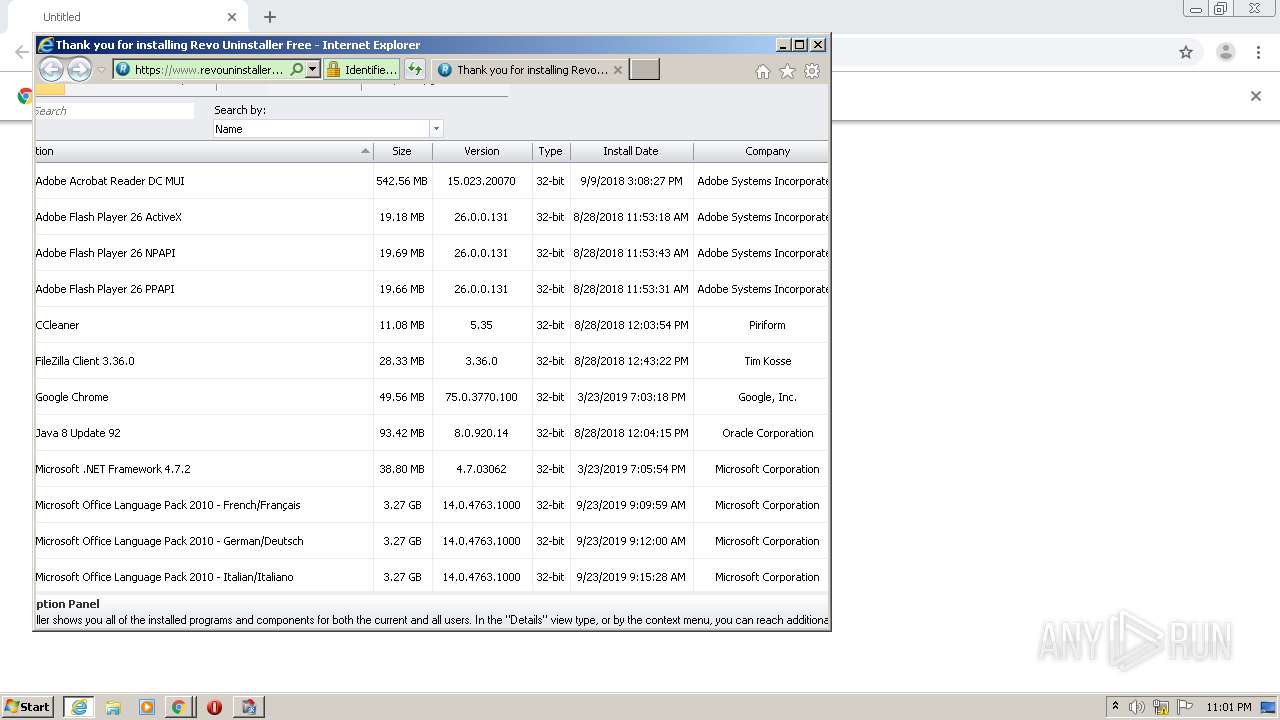
Task: Open a new Chrome tab
Action: [270, 17]
